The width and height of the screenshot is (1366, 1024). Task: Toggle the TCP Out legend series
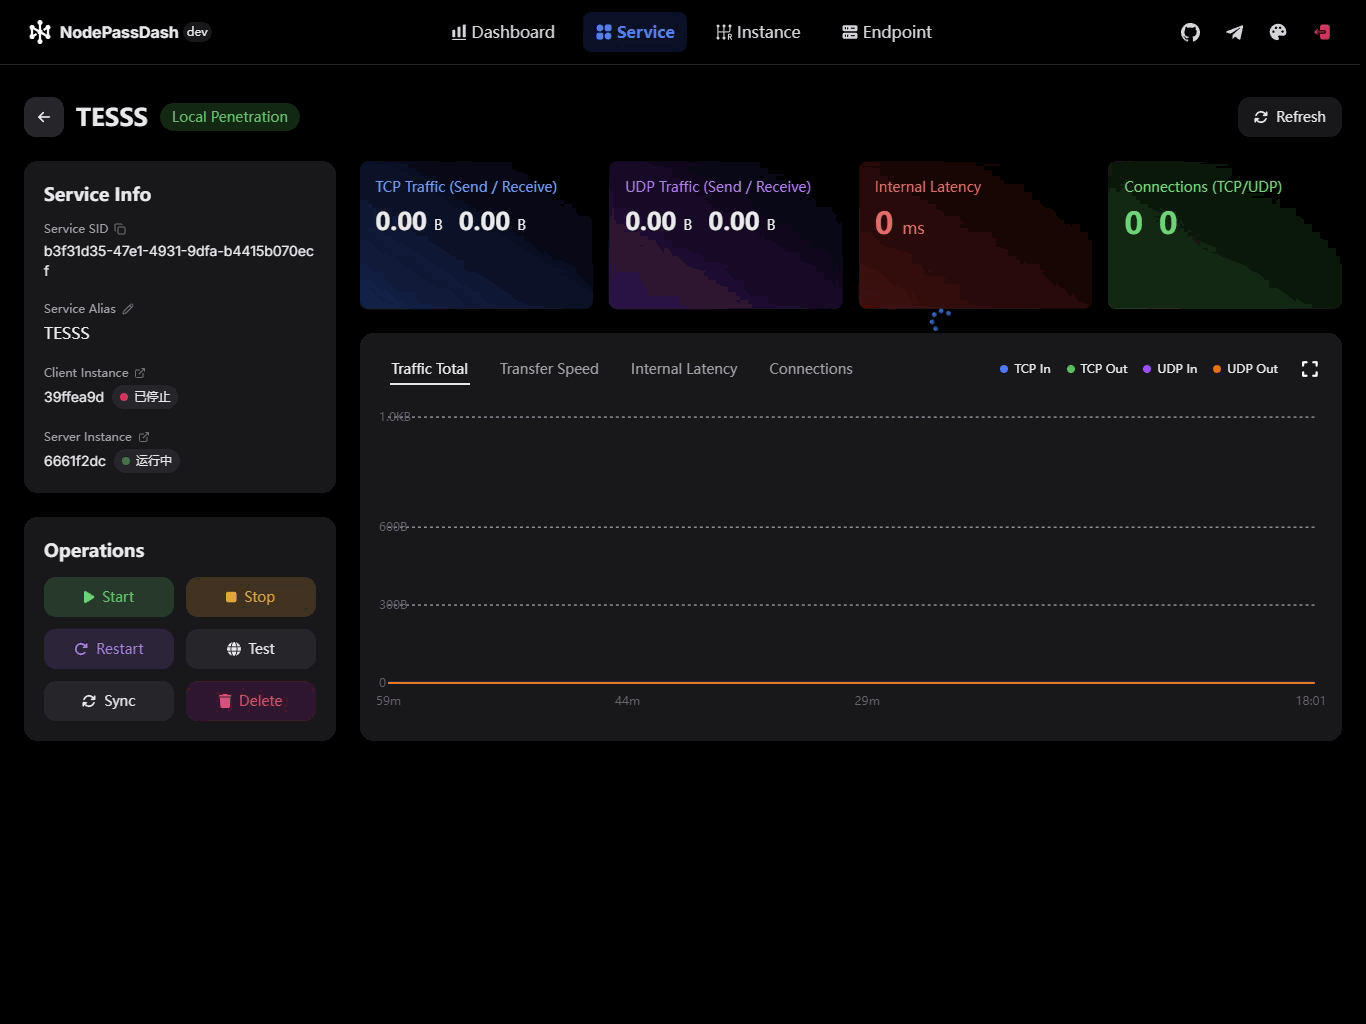(x=1097, y=369)
